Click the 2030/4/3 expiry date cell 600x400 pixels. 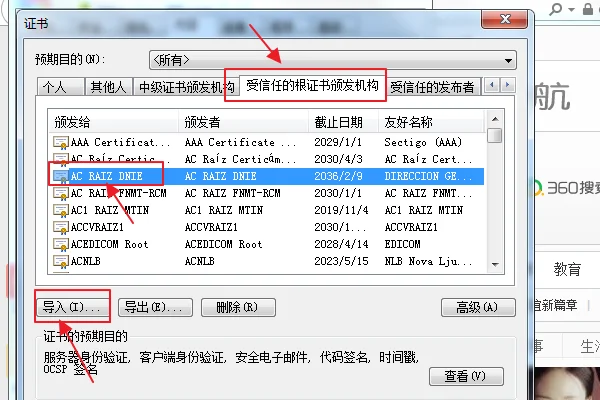click(x=338, y=159)
